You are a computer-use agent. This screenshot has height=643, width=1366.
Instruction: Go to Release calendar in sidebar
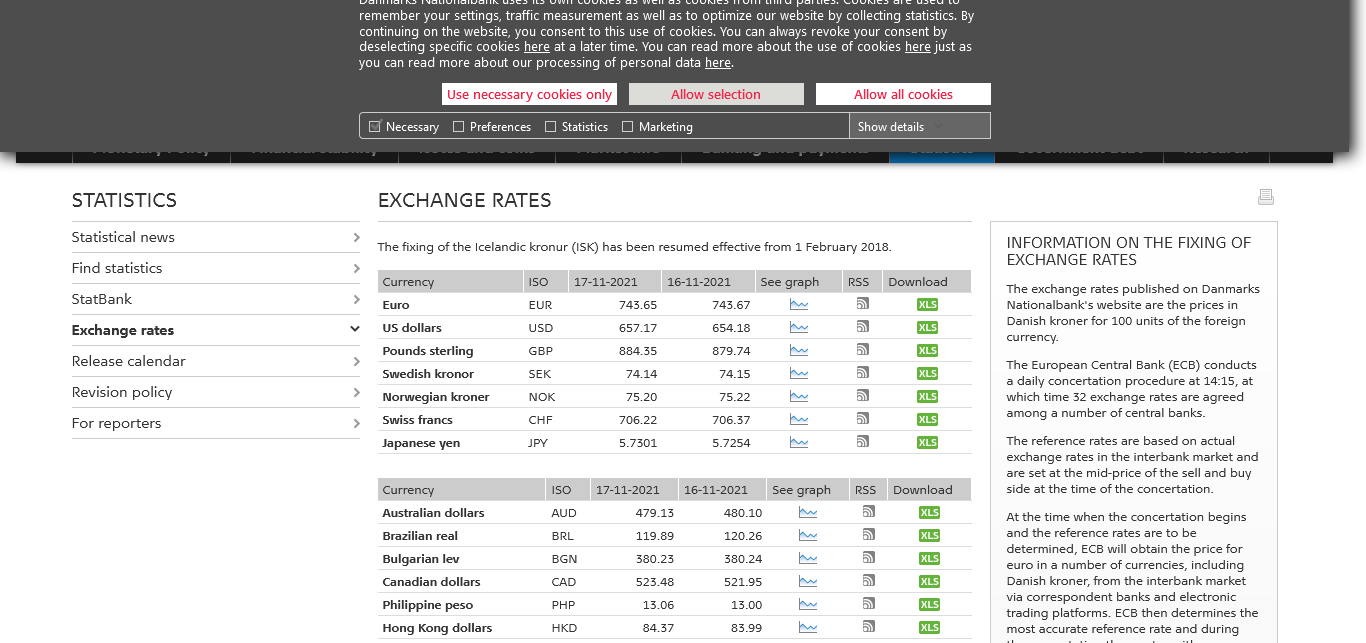pyautogui.click(x=129, y=361)
